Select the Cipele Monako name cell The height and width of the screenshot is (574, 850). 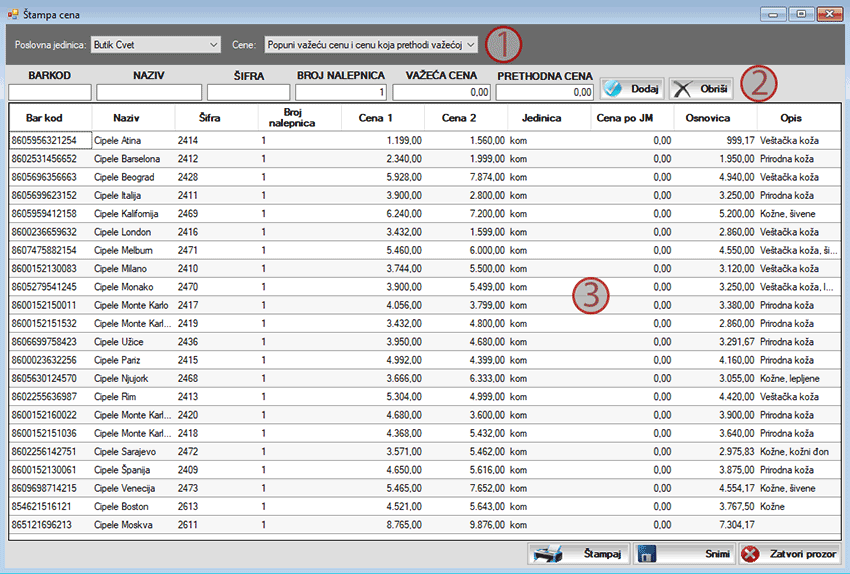[133, 287]
